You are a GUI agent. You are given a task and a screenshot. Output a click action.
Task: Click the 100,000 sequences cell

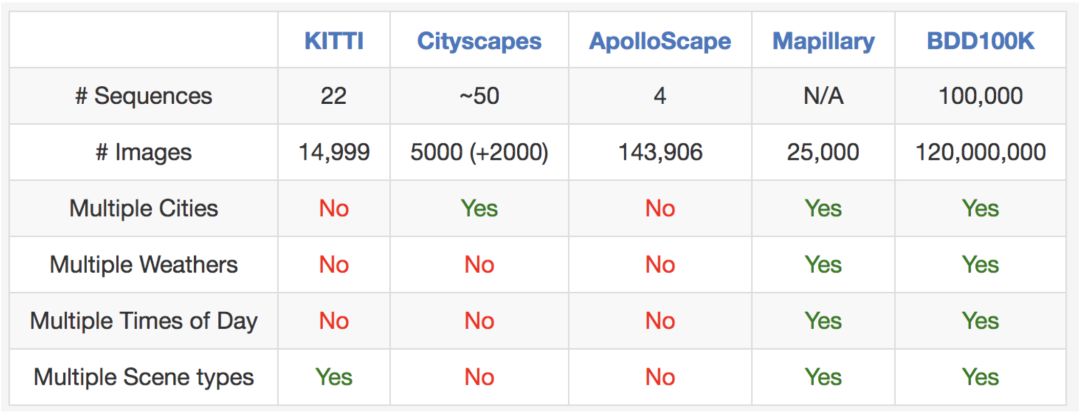980,96
